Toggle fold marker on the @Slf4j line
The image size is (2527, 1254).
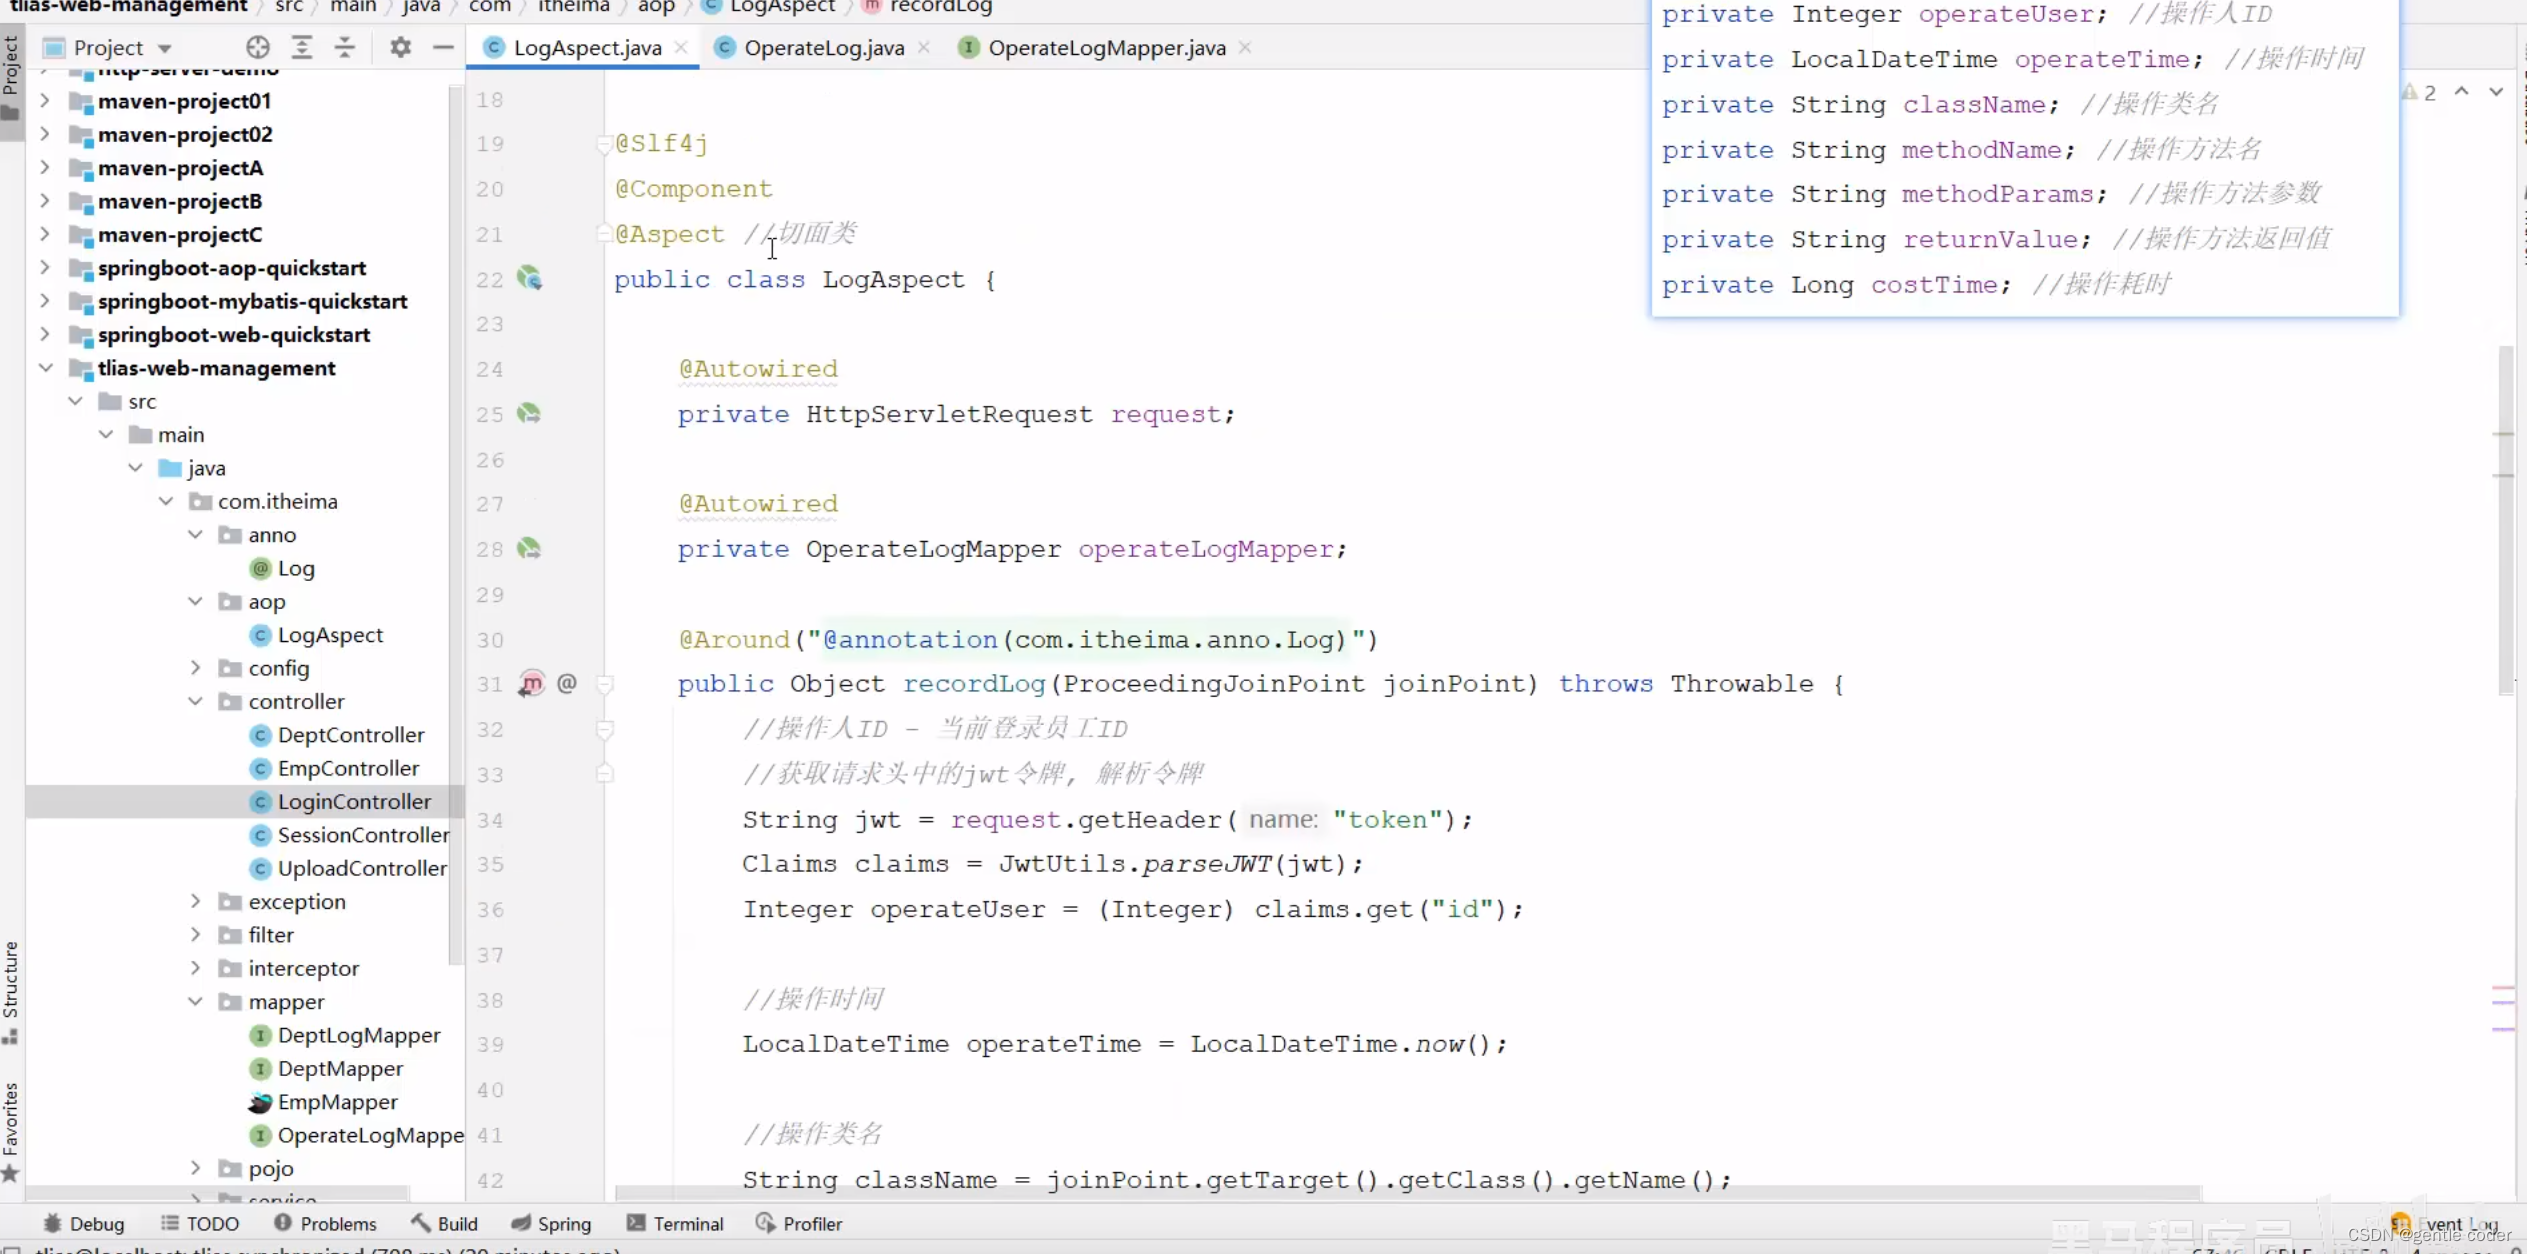(x=603, y=144)
